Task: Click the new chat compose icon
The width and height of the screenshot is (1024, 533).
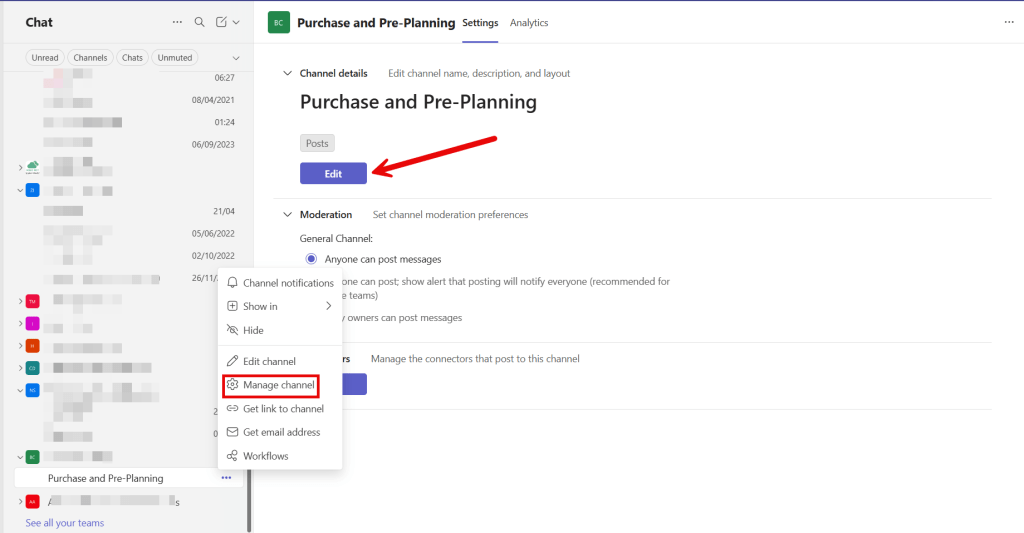Action: [x=222, y=22]
